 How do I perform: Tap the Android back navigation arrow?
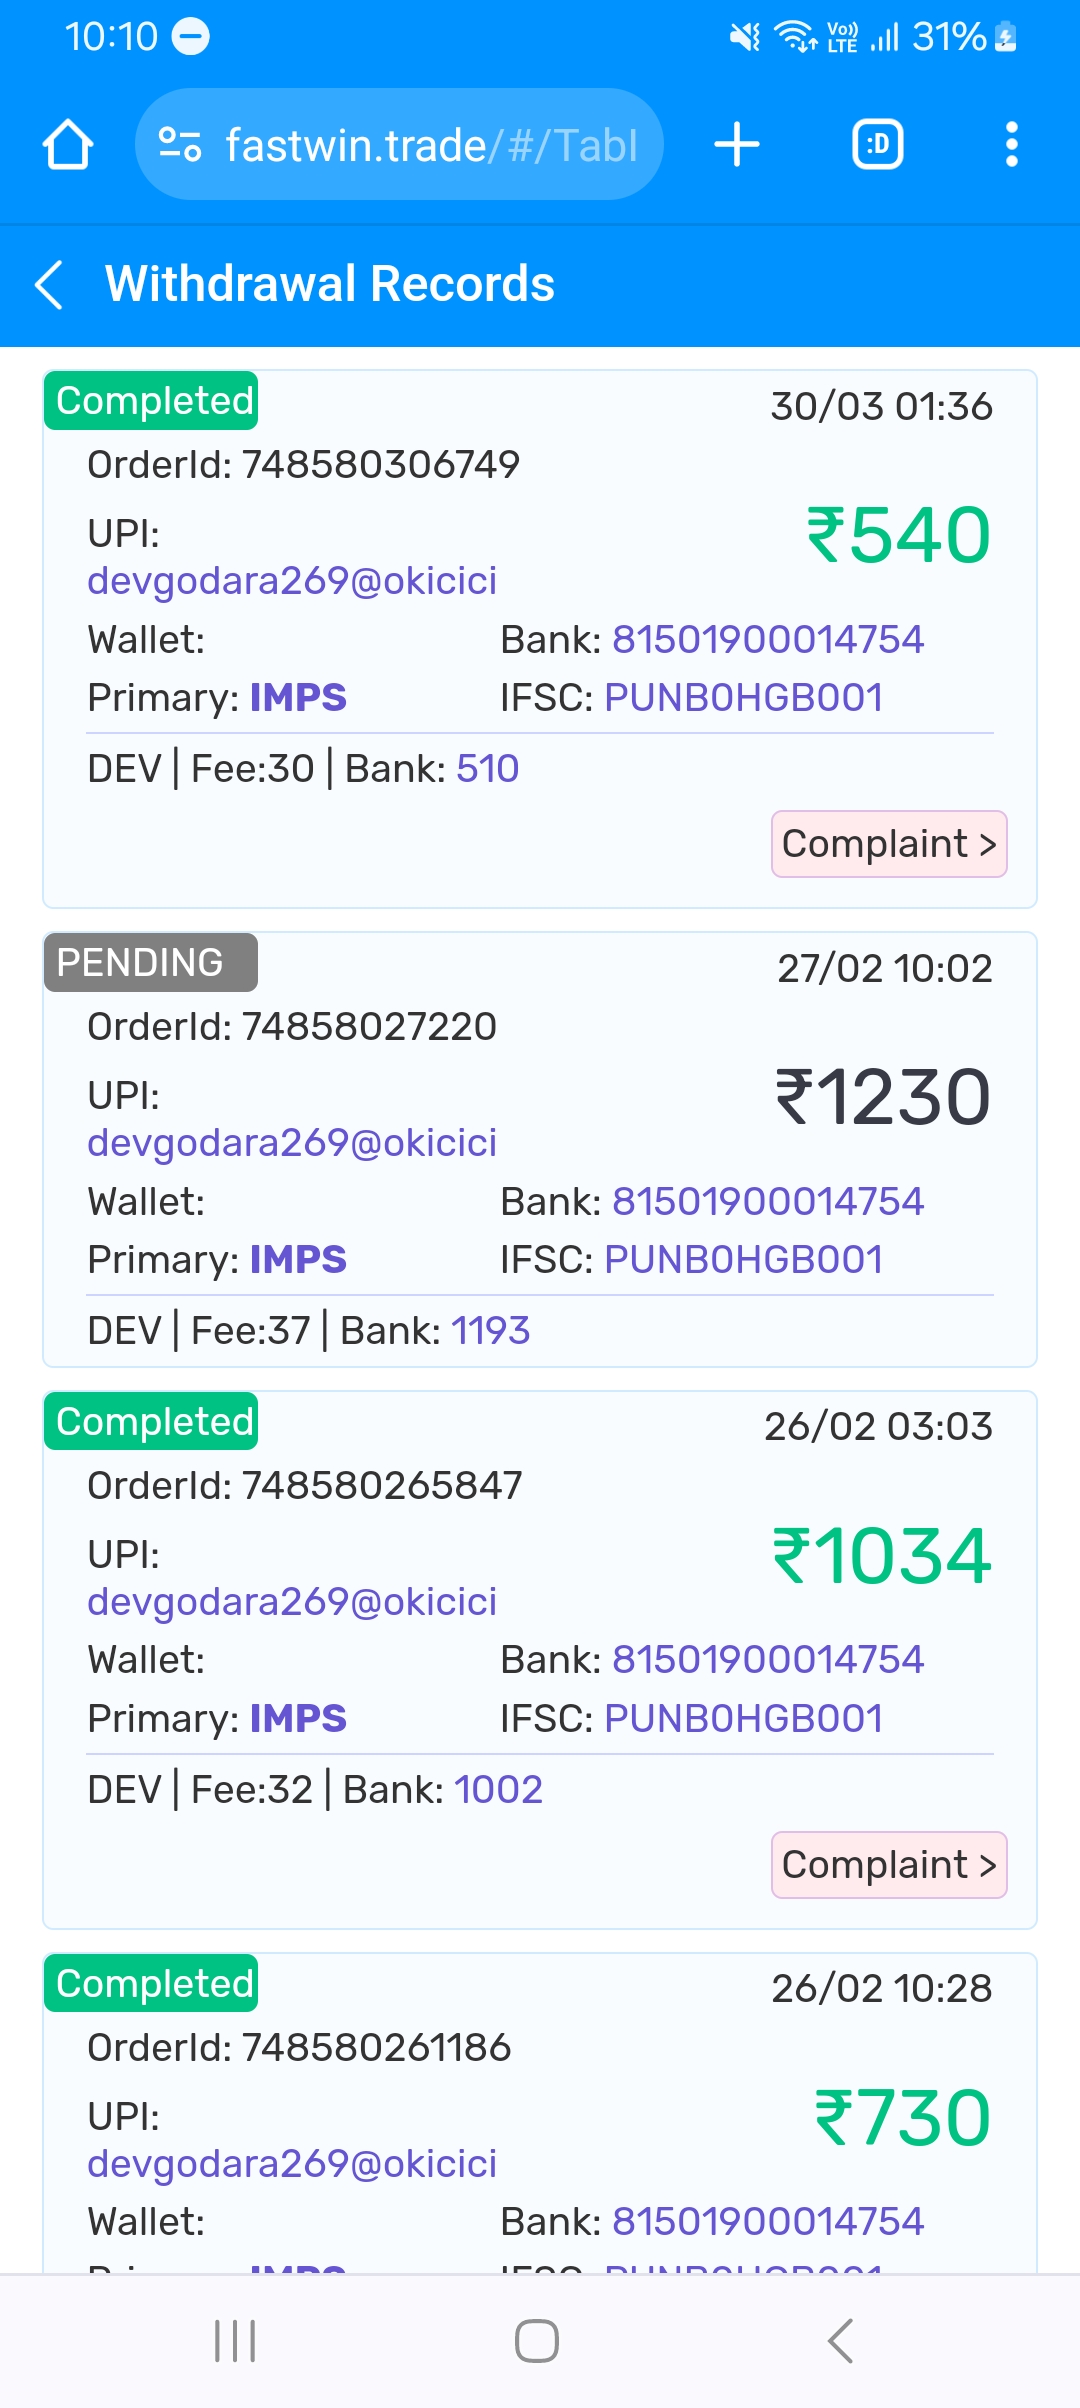pos(840,2341)
